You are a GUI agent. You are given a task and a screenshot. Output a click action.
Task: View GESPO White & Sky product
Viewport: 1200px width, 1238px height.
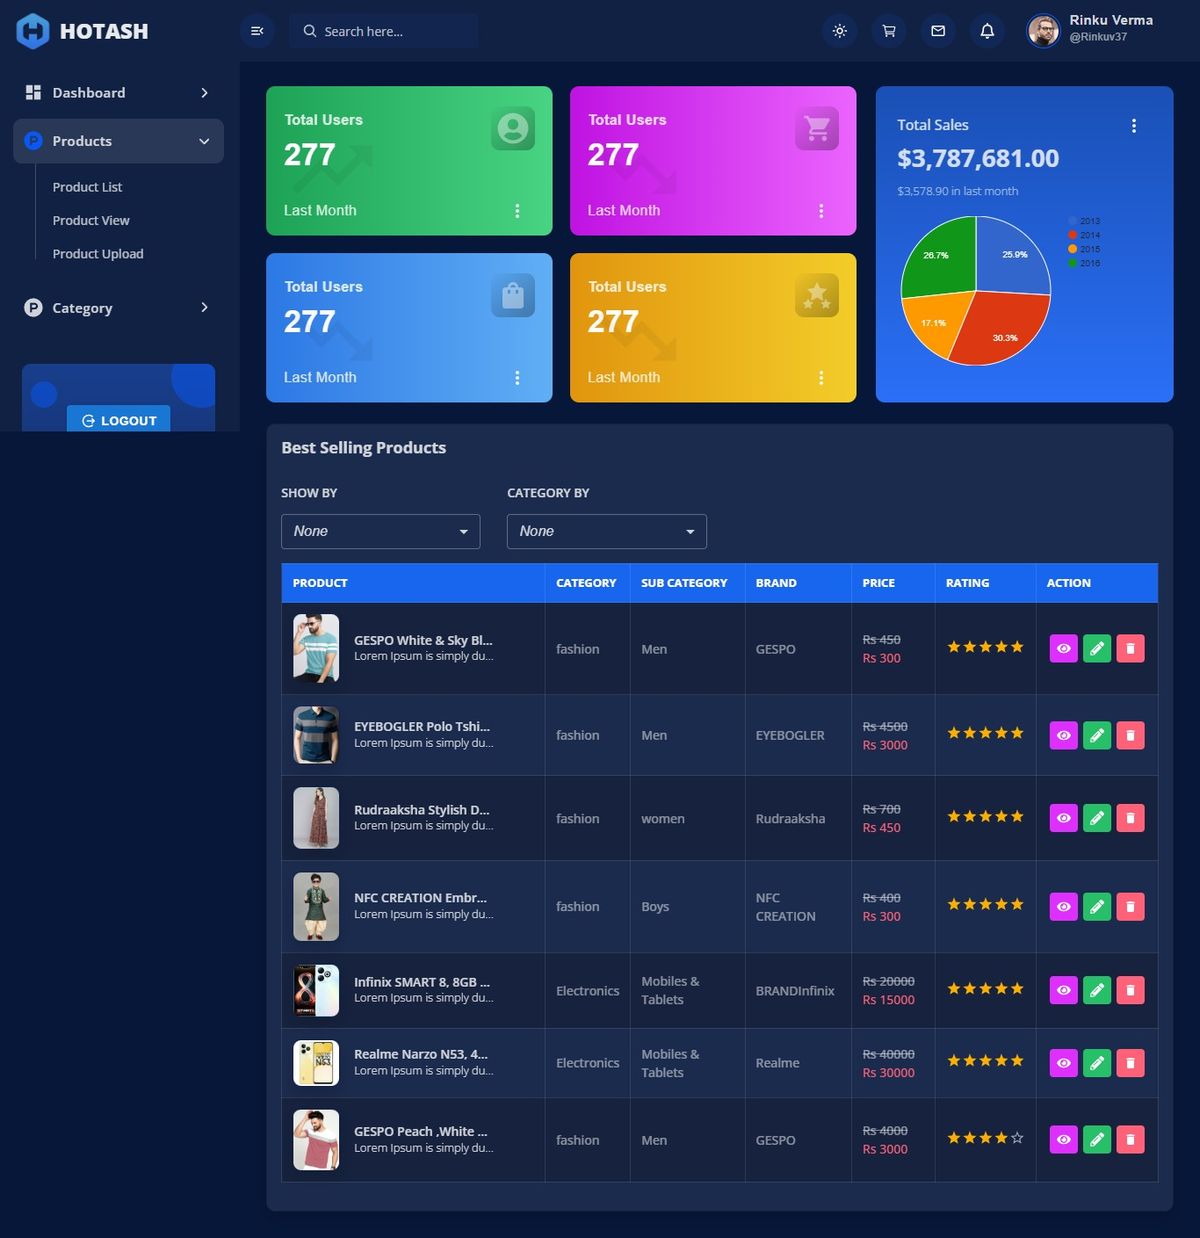(x=1064, y=649)
